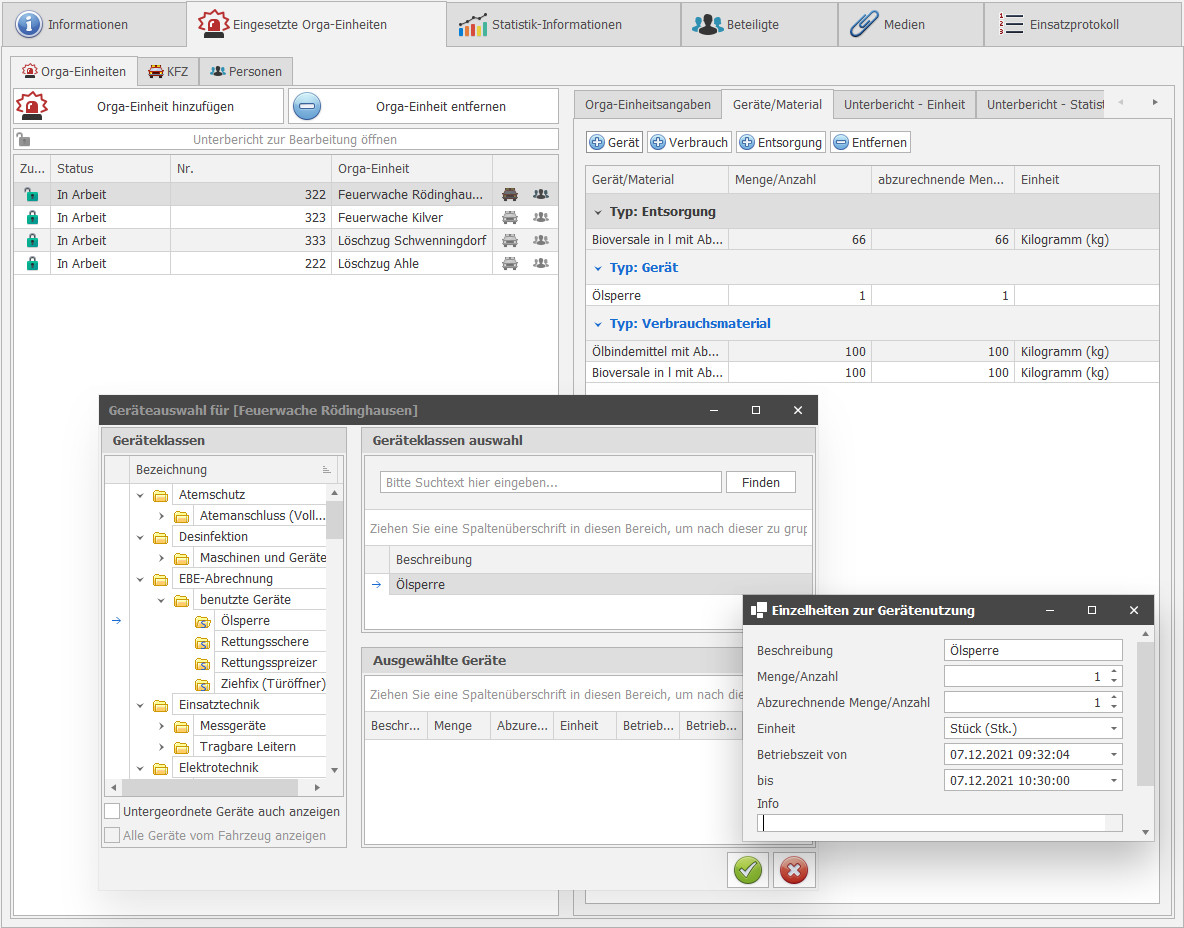The height and width of the screenshot is (928, 1184).
Task: Click the Finden search button
Action: tap(760, 482)
